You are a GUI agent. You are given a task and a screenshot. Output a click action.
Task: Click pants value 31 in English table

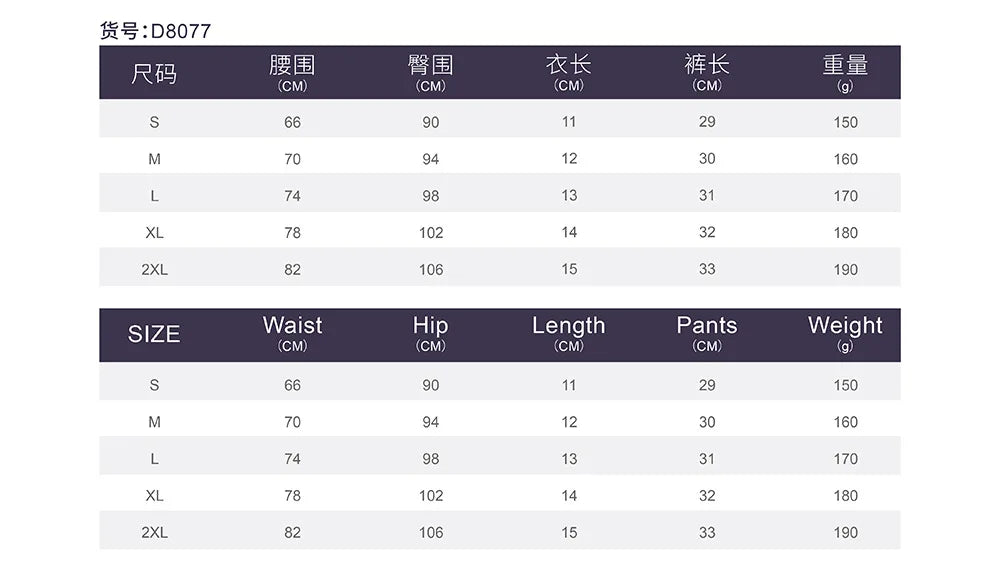[707, 459]
